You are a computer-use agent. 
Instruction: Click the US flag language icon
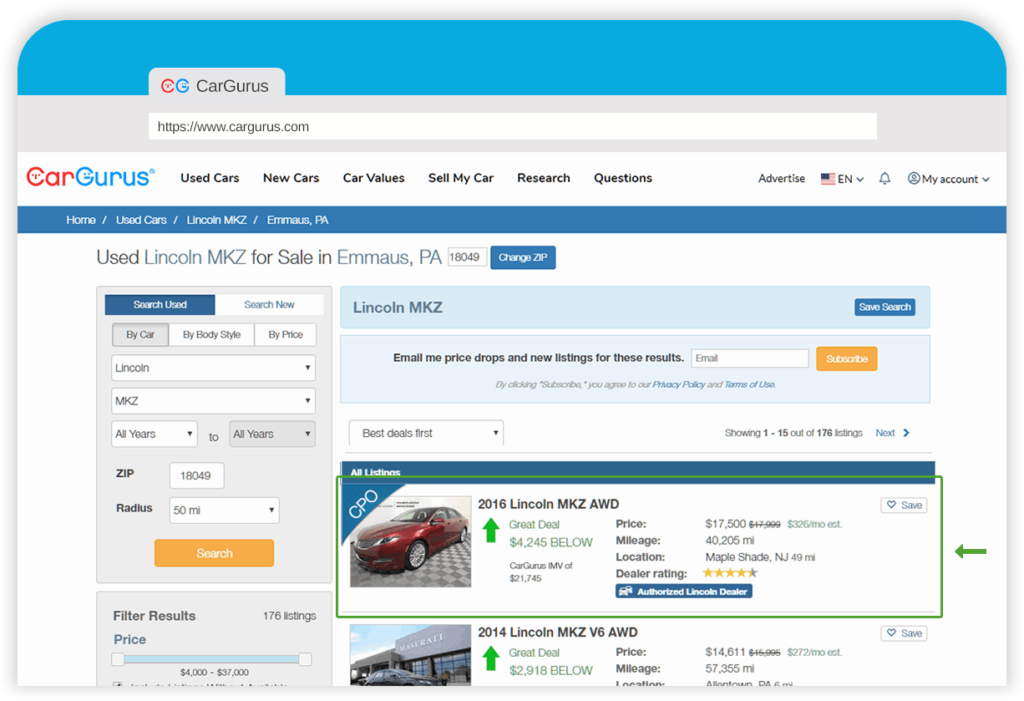click(828, 178)
